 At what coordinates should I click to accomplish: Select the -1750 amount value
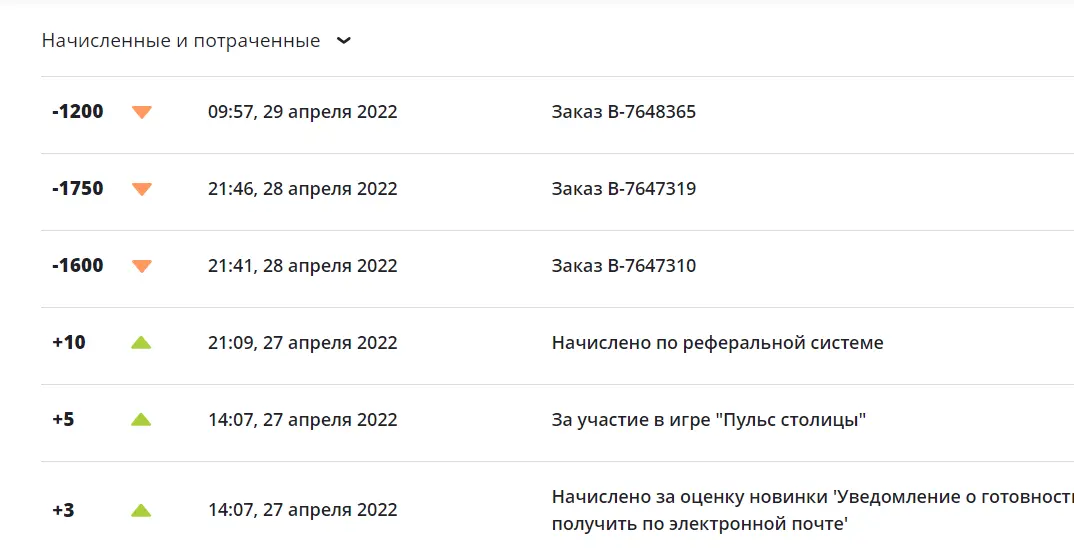[x=77, y=188]
